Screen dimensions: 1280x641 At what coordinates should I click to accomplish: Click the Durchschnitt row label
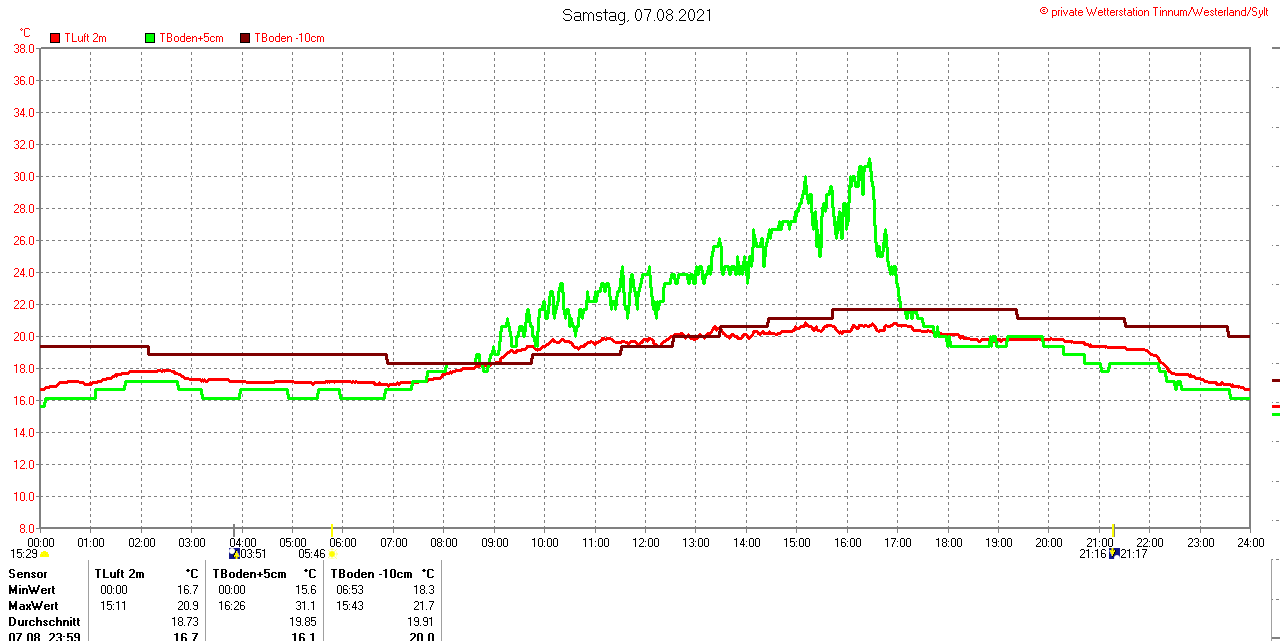pos(44,622)
